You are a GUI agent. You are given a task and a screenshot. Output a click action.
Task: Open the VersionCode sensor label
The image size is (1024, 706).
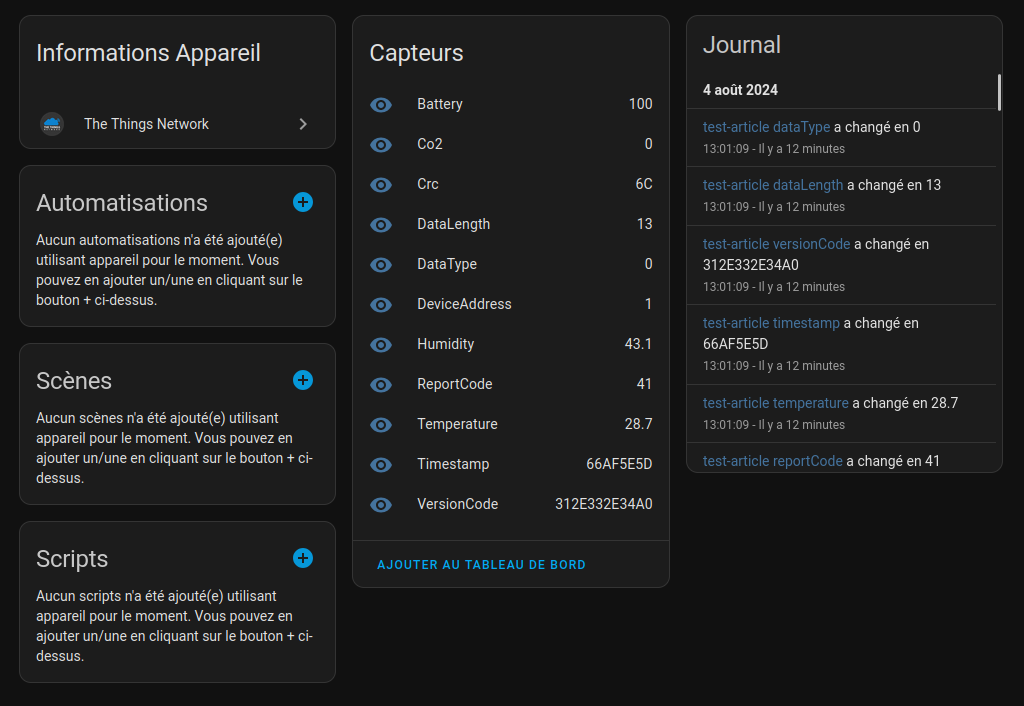[457, 504]
